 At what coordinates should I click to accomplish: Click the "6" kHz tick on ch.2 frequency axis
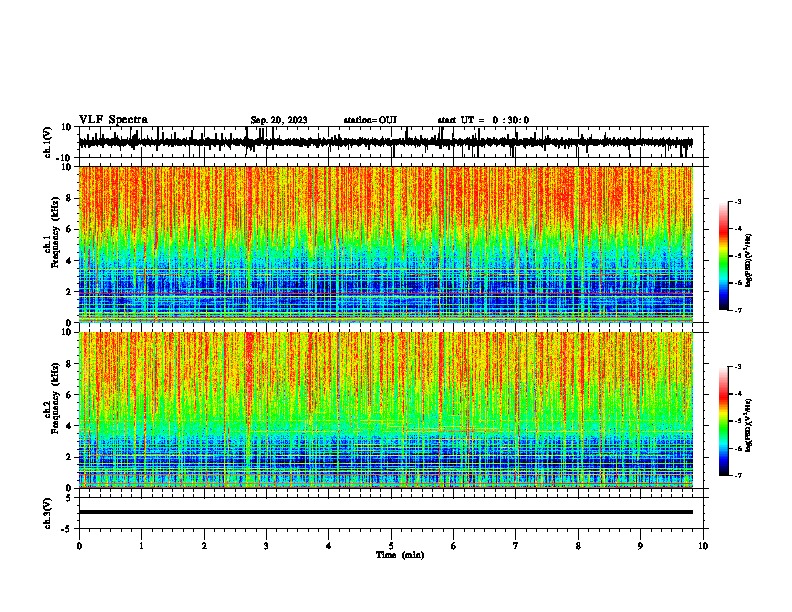(x=69, y=395)
